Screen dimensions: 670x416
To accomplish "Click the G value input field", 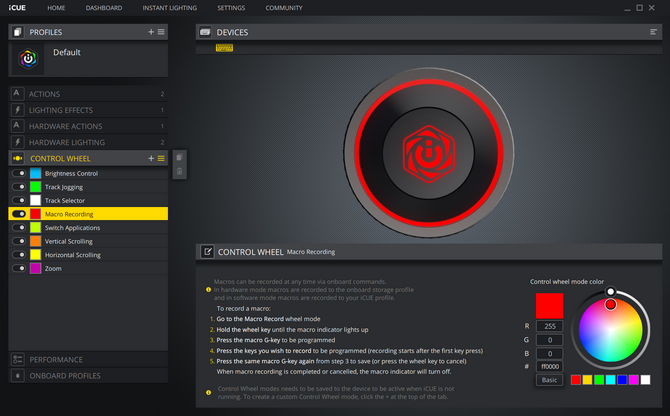I will point(550,340).
